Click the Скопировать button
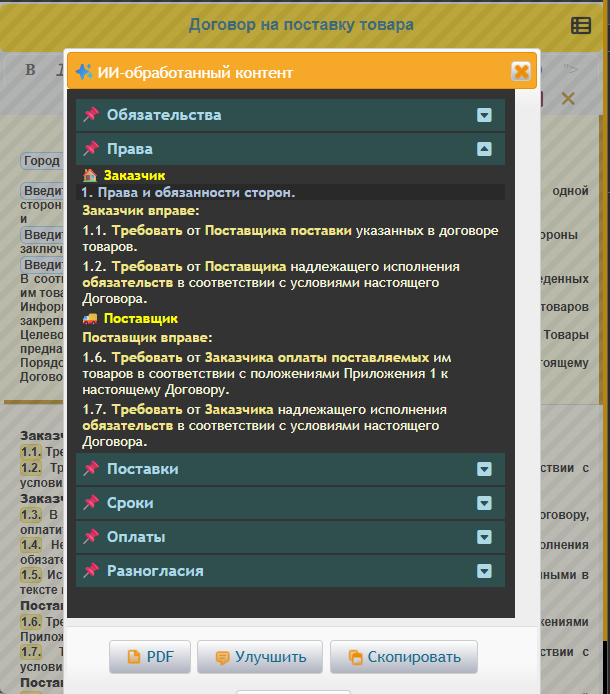The height and width of the screenshot is (694, 610). [x=404, y=657]
